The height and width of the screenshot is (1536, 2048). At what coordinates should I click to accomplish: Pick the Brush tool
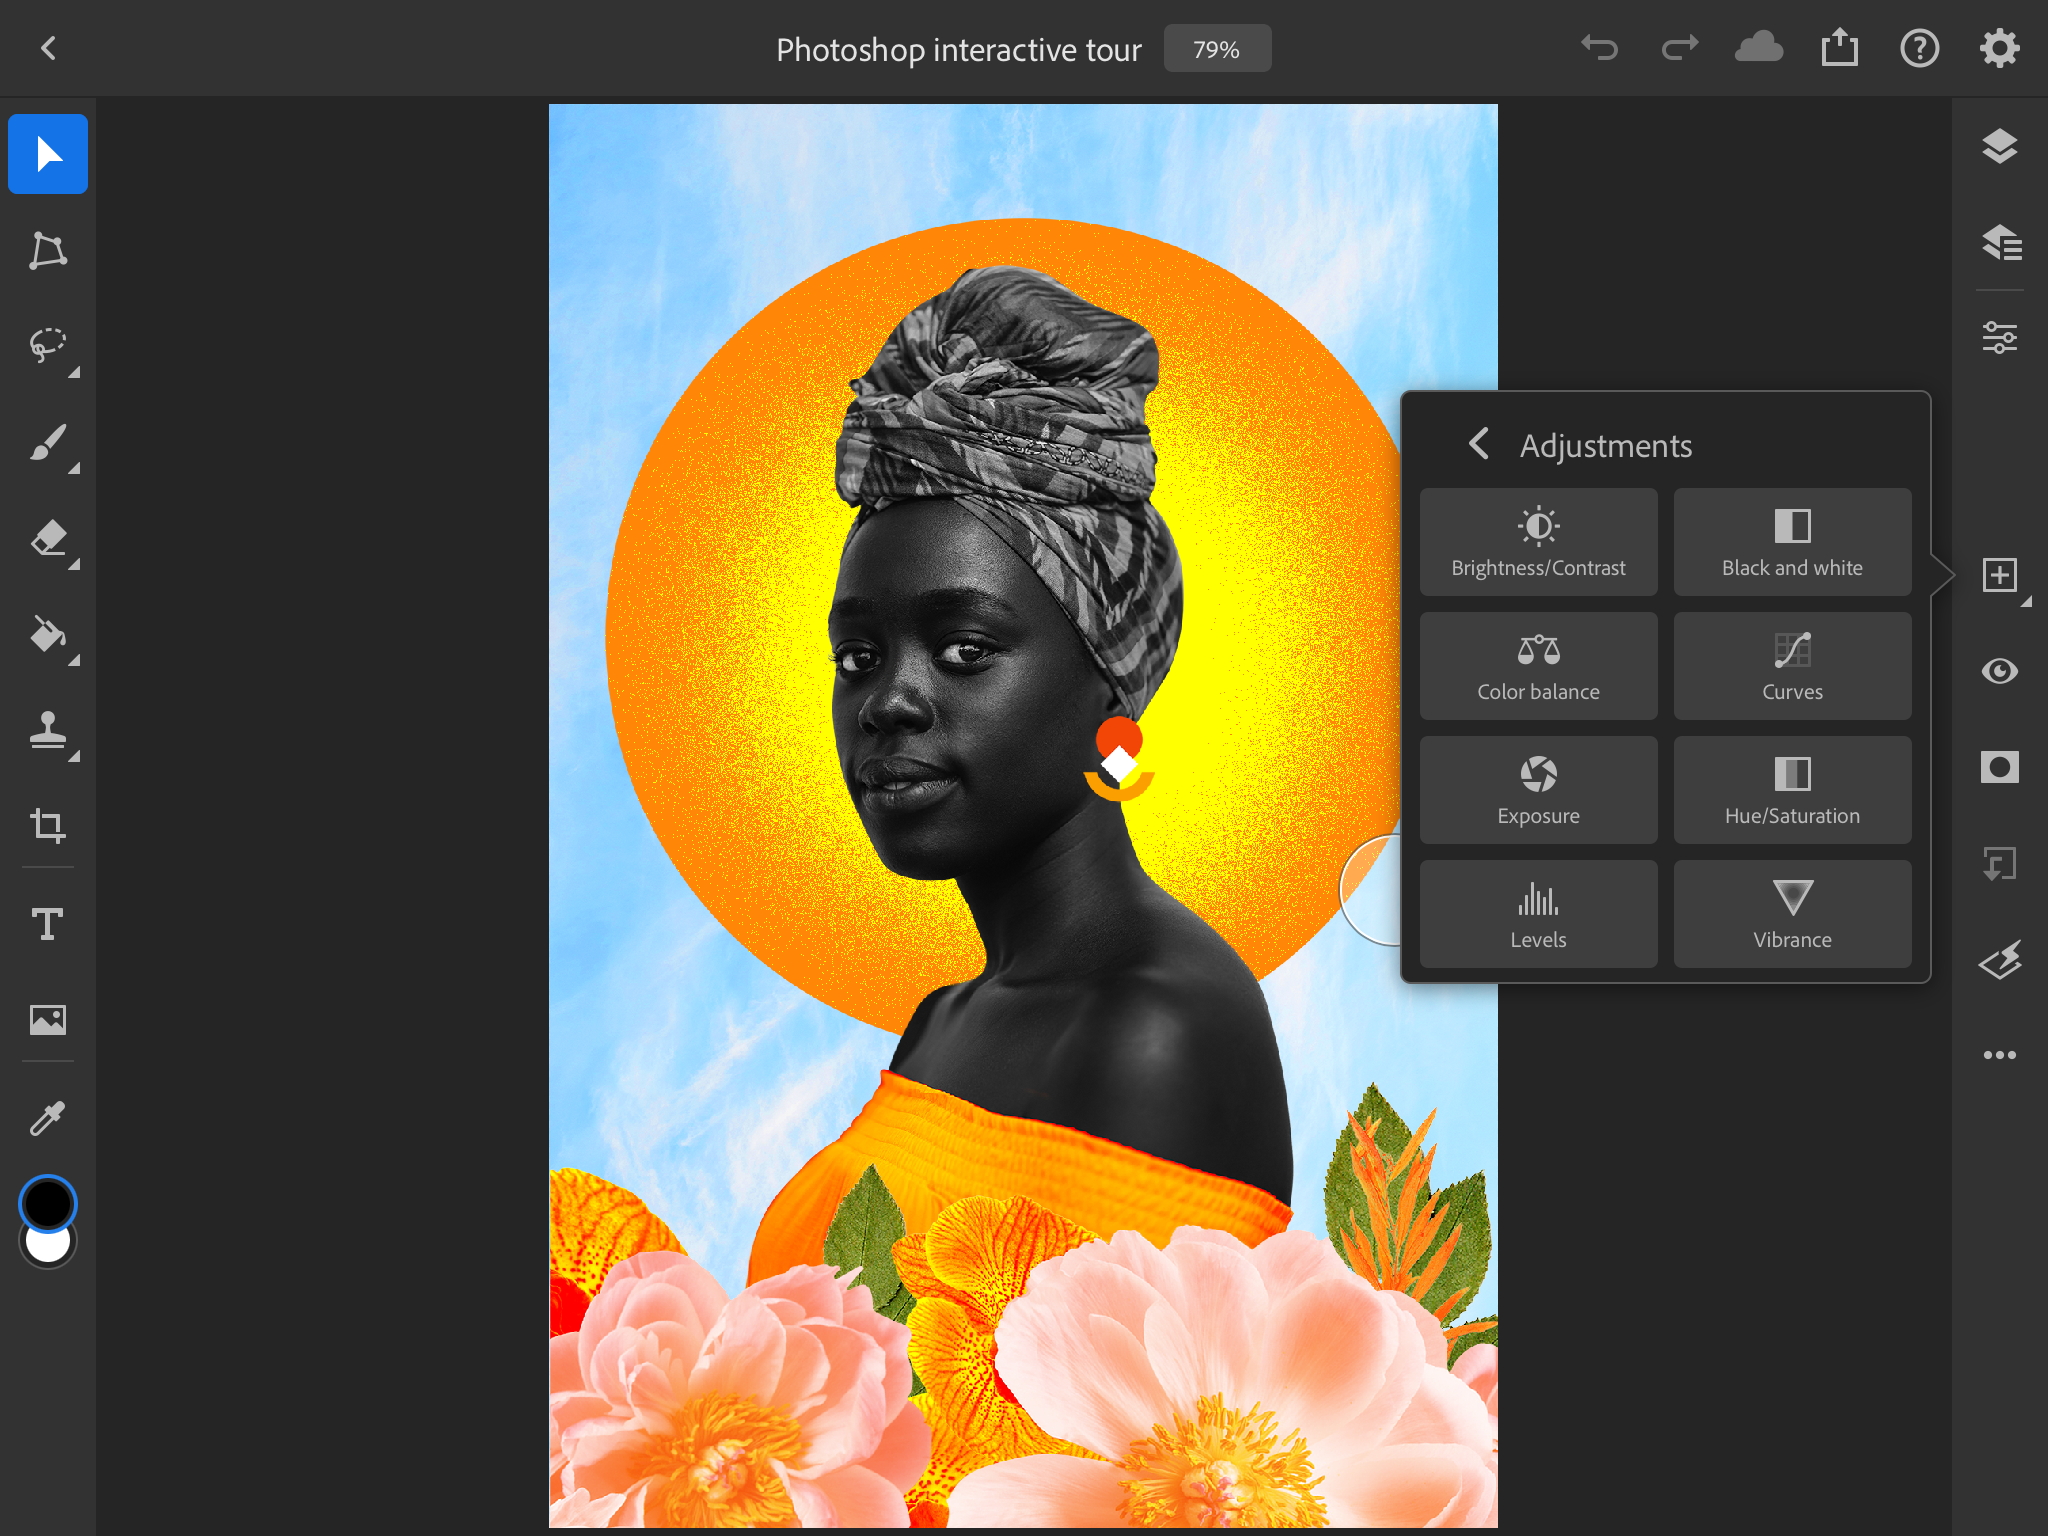pos(47,442)
